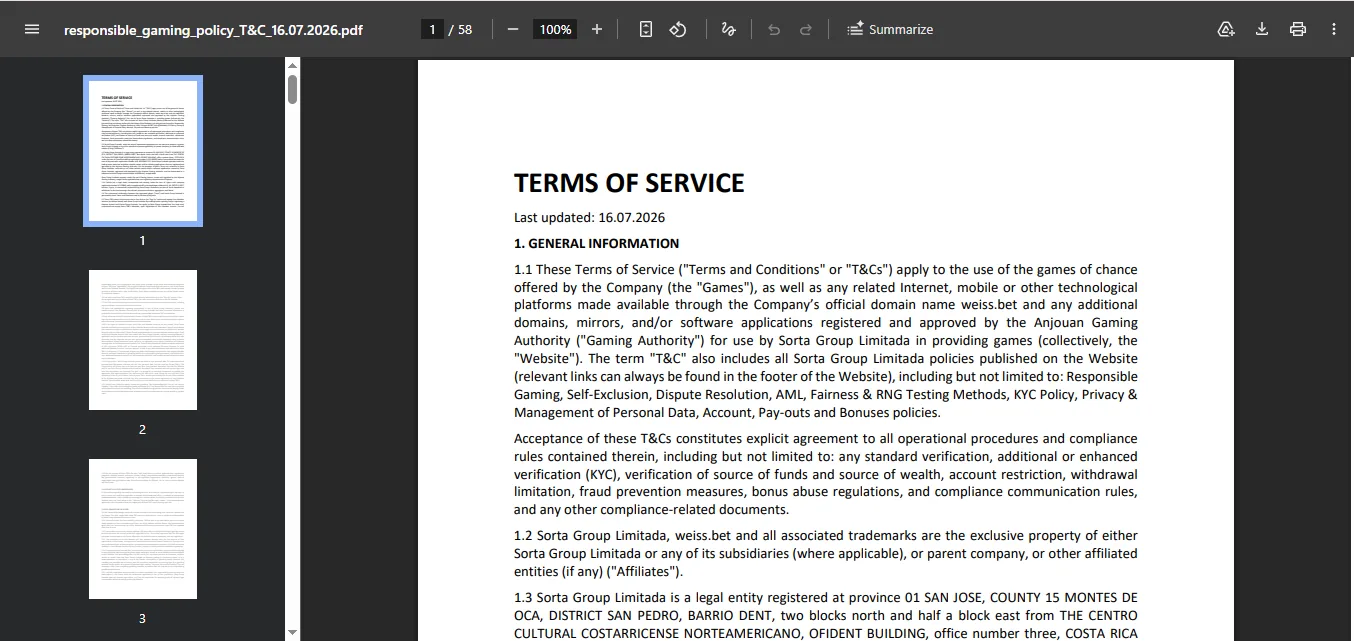Viewport: 1354px width, 641px height.
Task: Click thumbnail label '2'
Action: pos(142,429)
